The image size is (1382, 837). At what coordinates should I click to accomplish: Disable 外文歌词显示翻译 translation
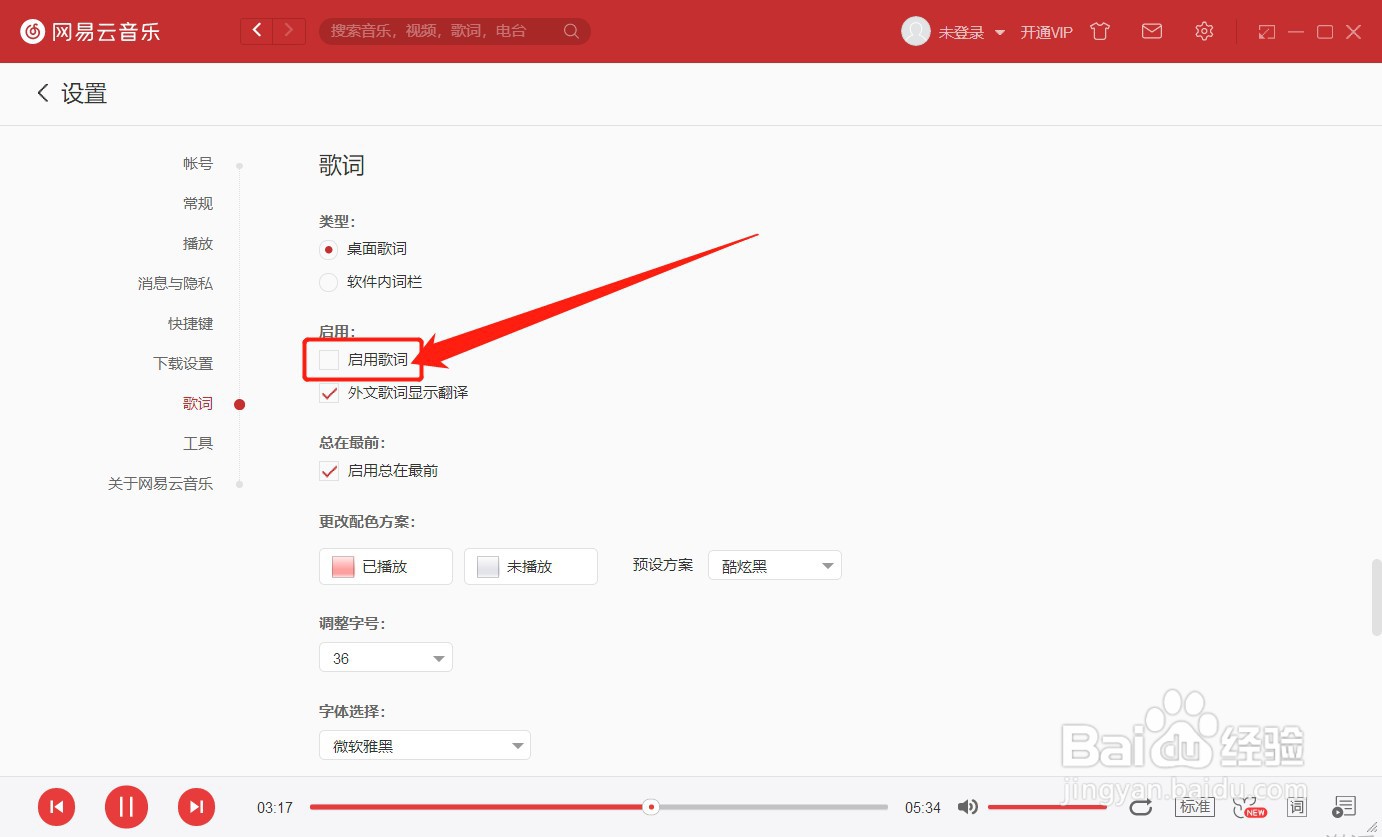pos(328,393)
